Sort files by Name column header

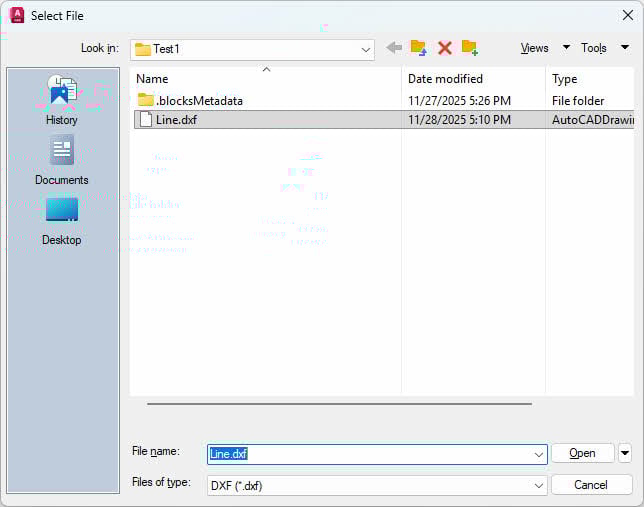(x=266, y=78)
